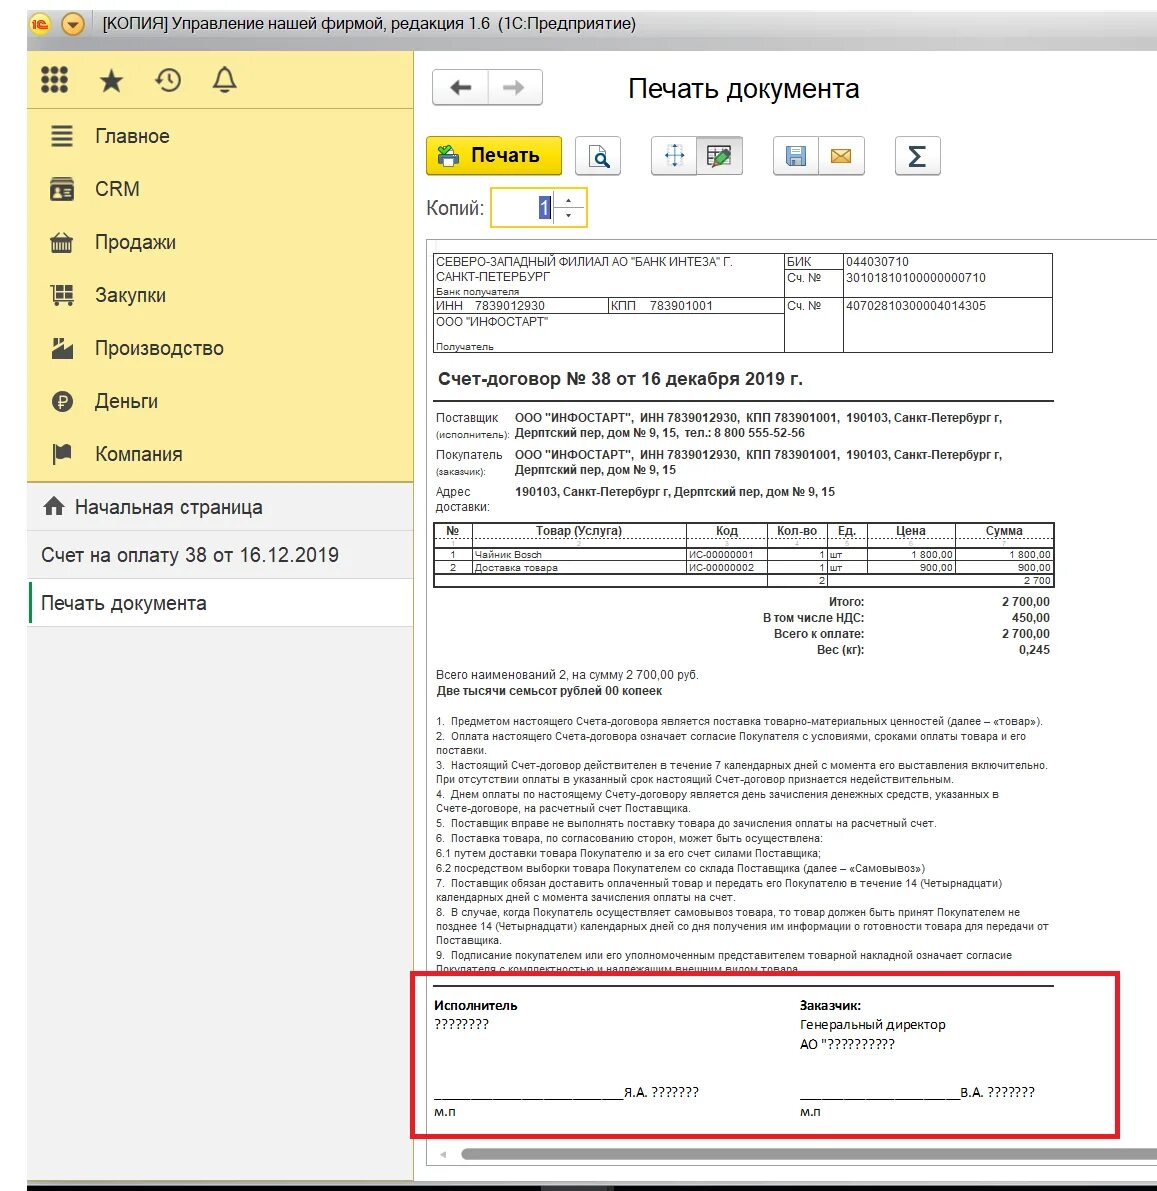
Task: Click the Деньги ruble coin icon
Action: (x=62, y=401)
